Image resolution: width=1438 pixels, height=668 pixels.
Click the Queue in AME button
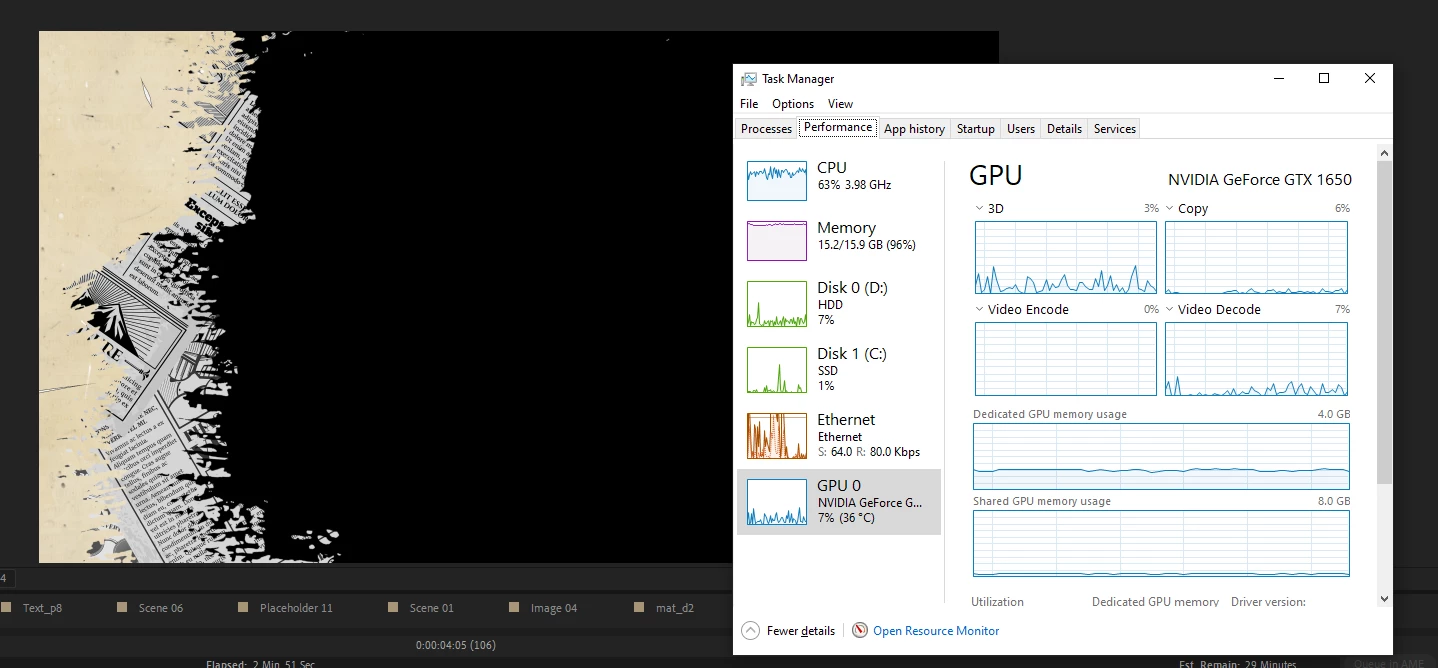(x=1390, y=663)
